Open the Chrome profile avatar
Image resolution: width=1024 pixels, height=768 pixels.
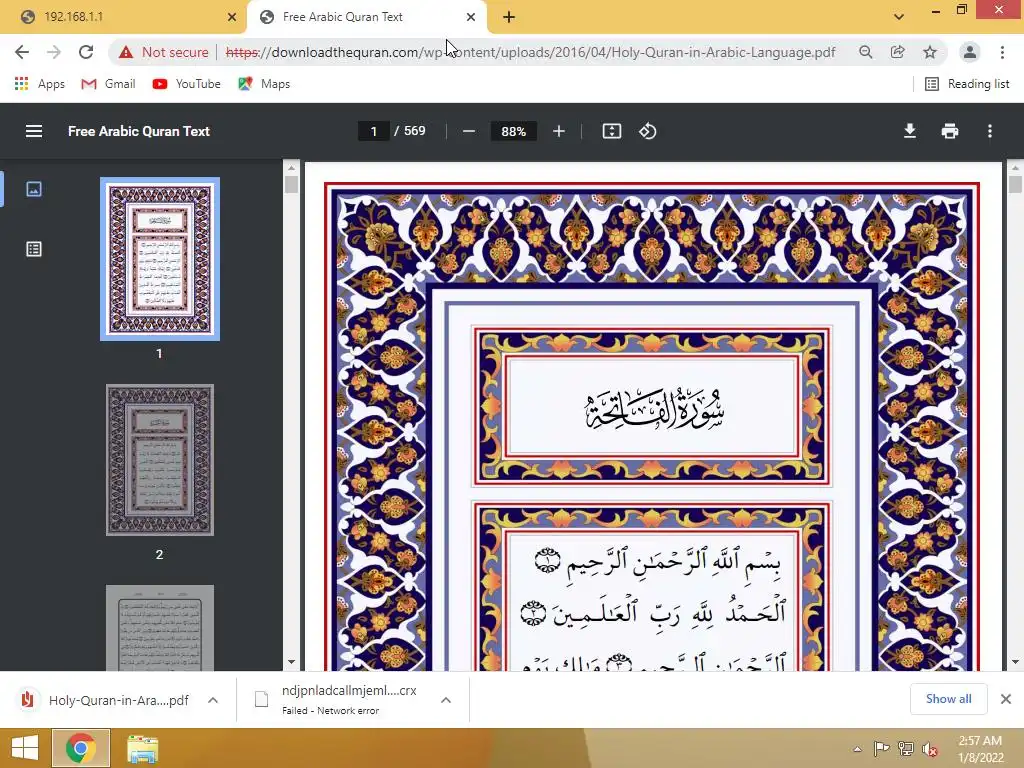point(970,52)
